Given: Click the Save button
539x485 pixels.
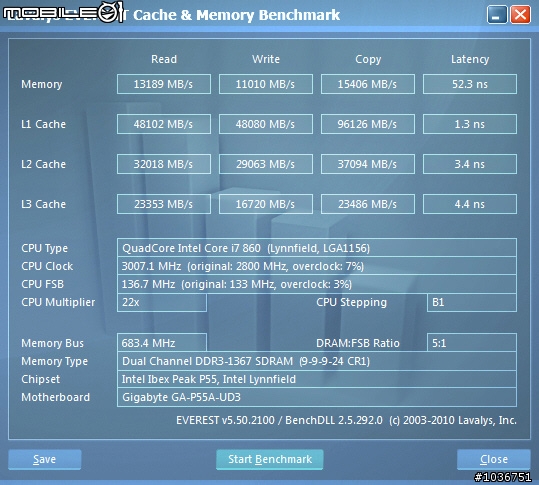Looking at the screenshot, I should point(45,459).
